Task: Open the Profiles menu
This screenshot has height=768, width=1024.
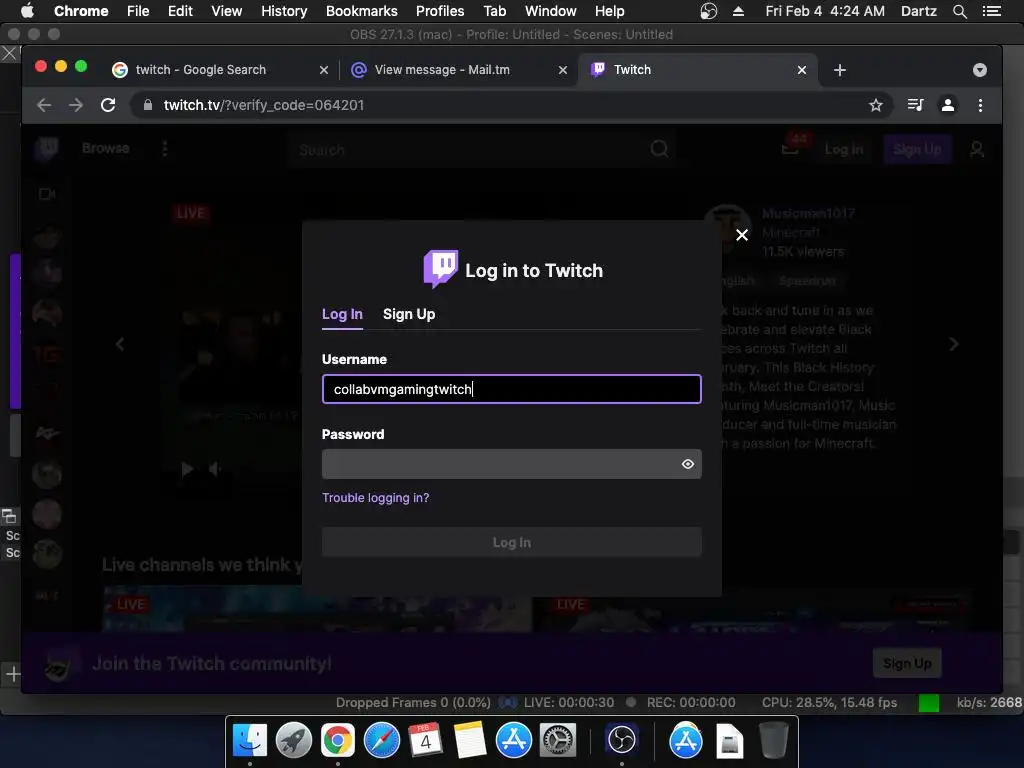Action: click(x=440, y=11)
